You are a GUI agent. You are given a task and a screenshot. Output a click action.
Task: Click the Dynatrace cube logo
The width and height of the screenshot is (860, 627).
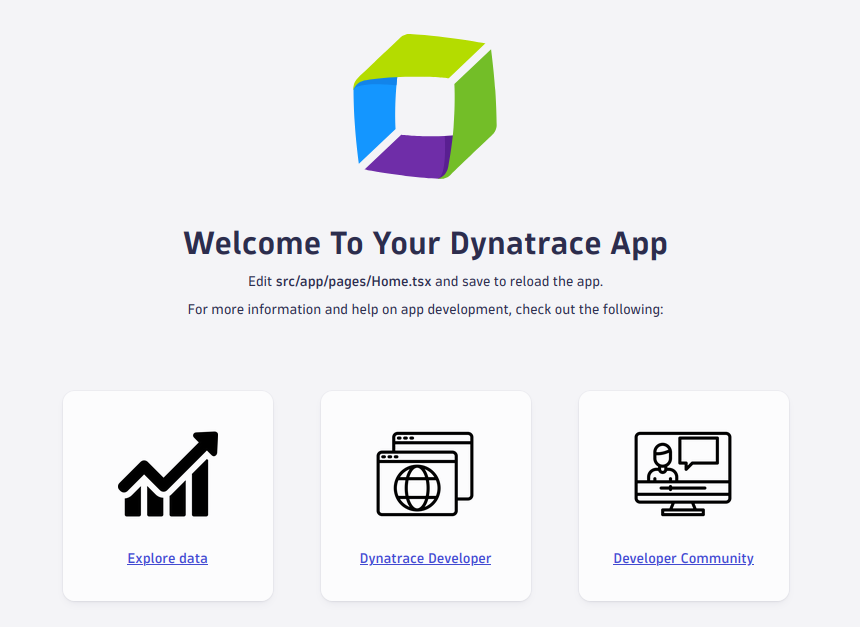[425, 106]
